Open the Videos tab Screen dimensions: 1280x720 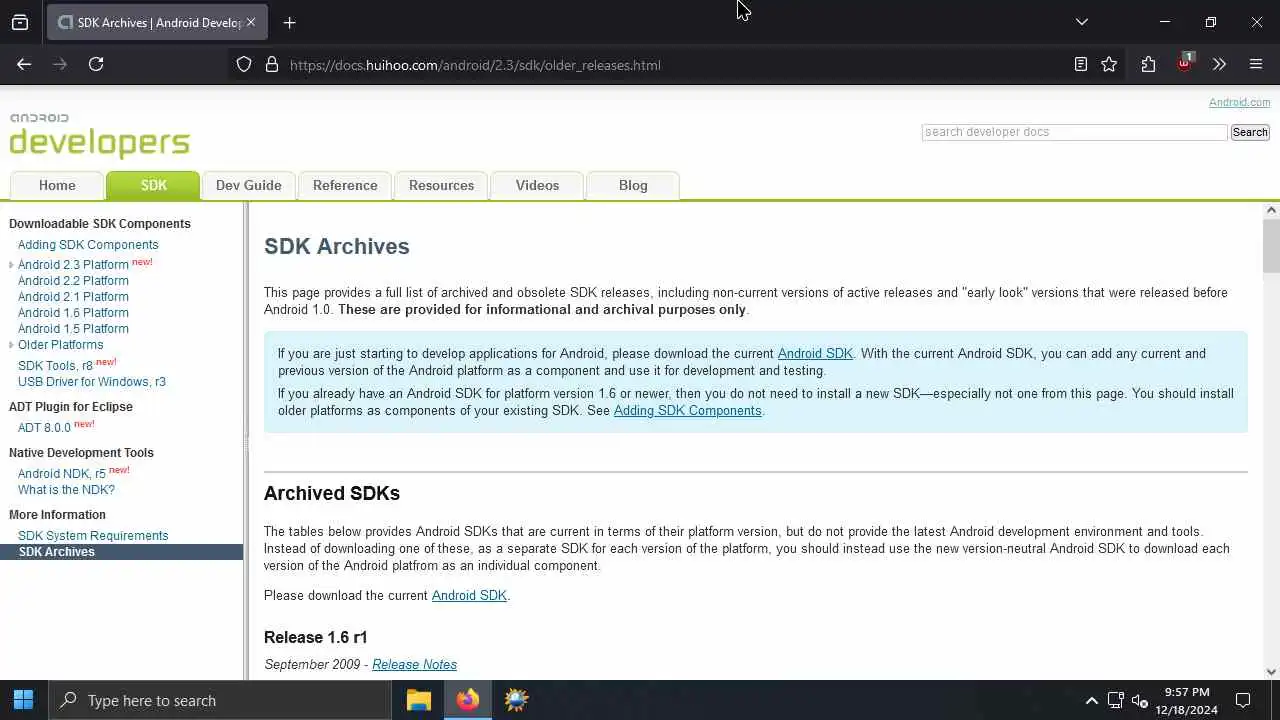coord(537,185)
